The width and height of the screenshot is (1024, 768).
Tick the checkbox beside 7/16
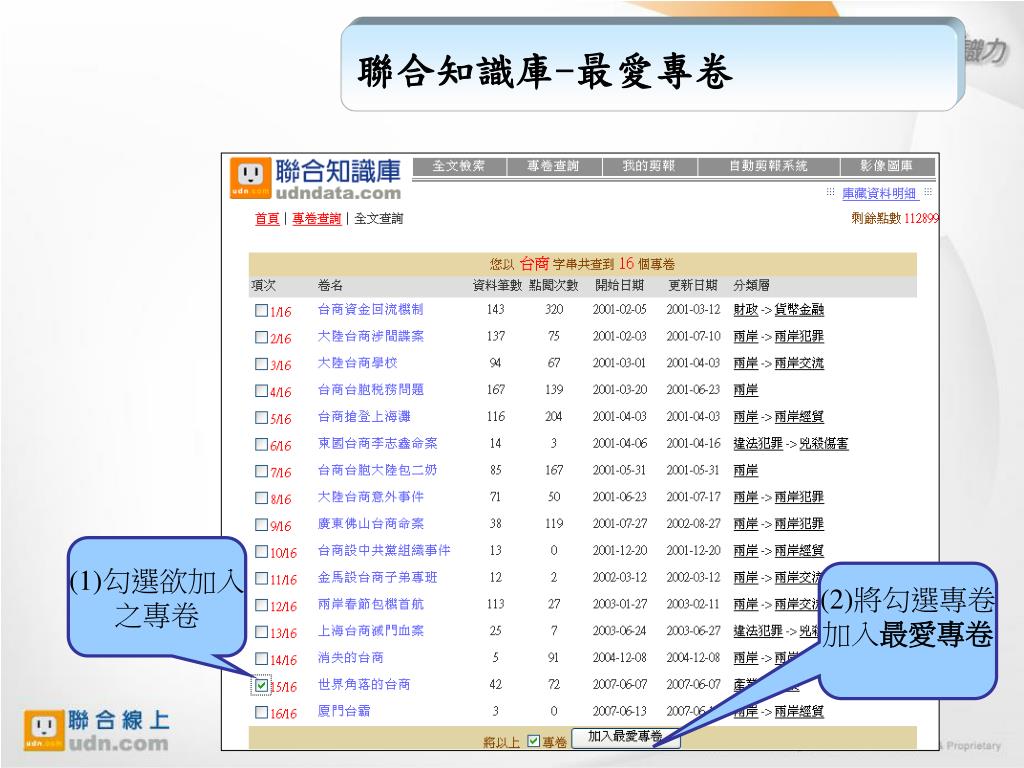(261, 471)
